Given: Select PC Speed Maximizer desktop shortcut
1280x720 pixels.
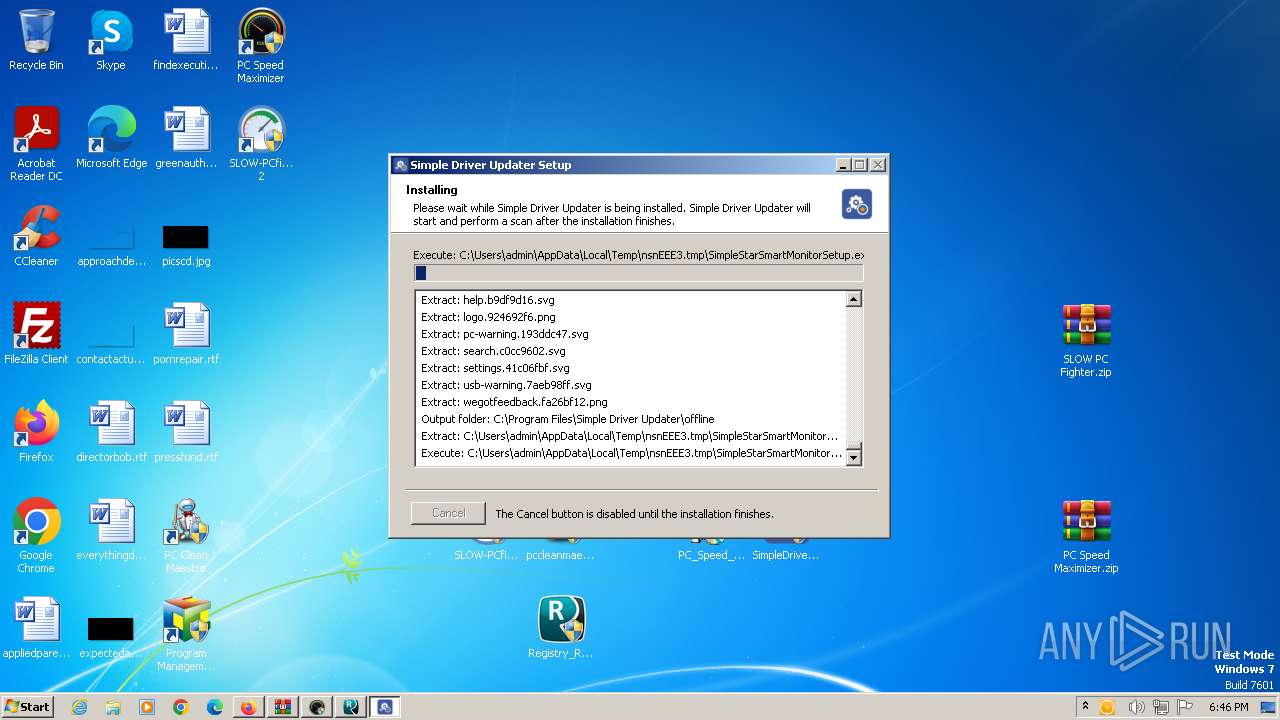Looking at the screenshot, I should 261,45.
